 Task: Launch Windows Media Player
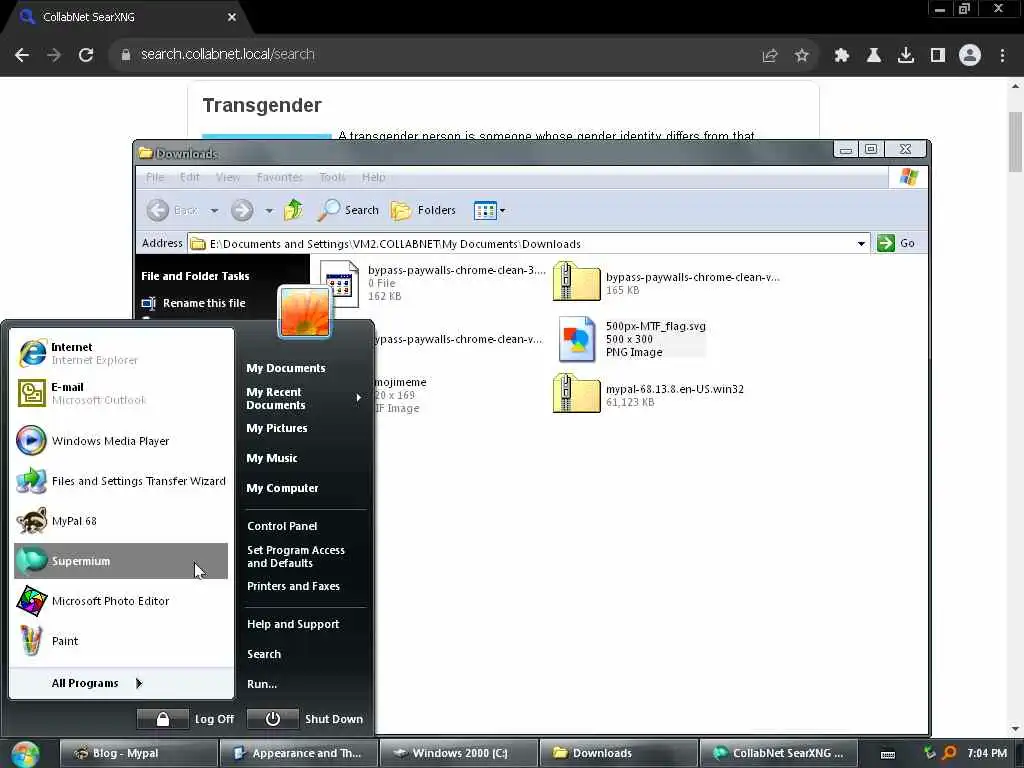[x=121, y=441]
